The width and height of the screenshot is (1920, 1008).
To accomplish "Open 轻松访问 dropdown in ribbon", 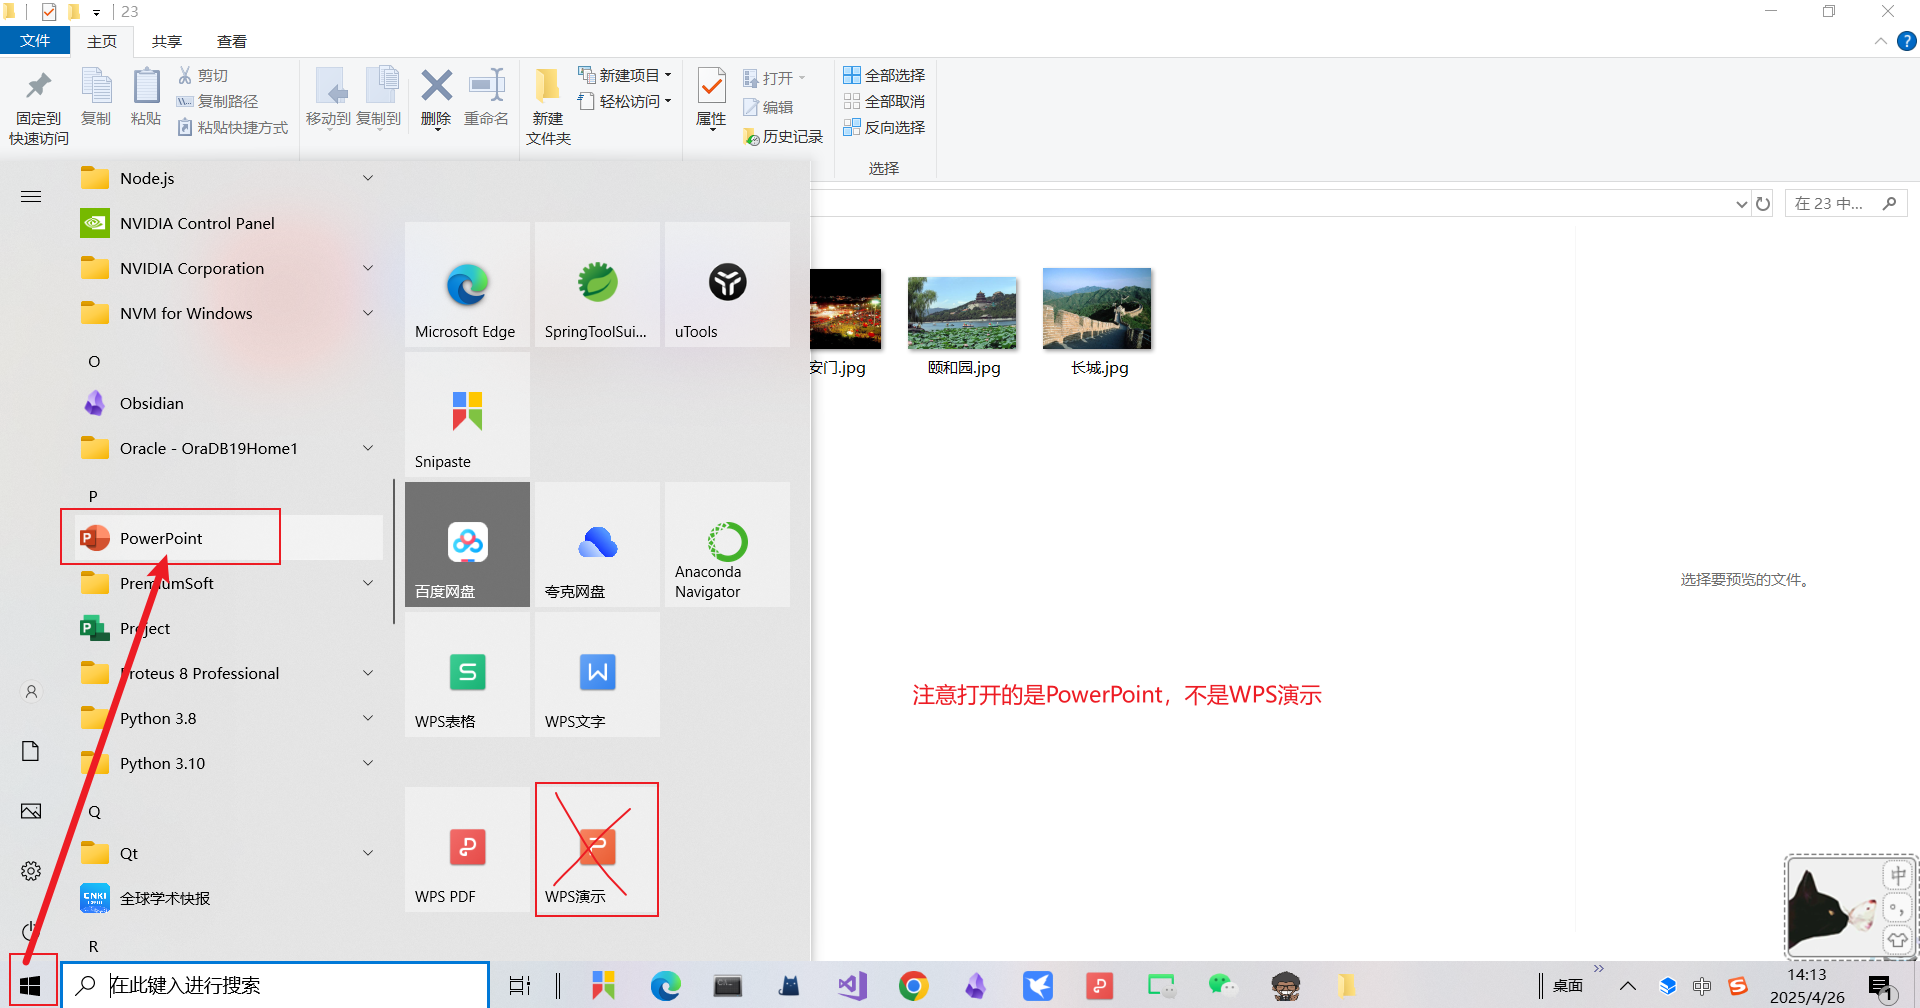I will click(625, 101).
